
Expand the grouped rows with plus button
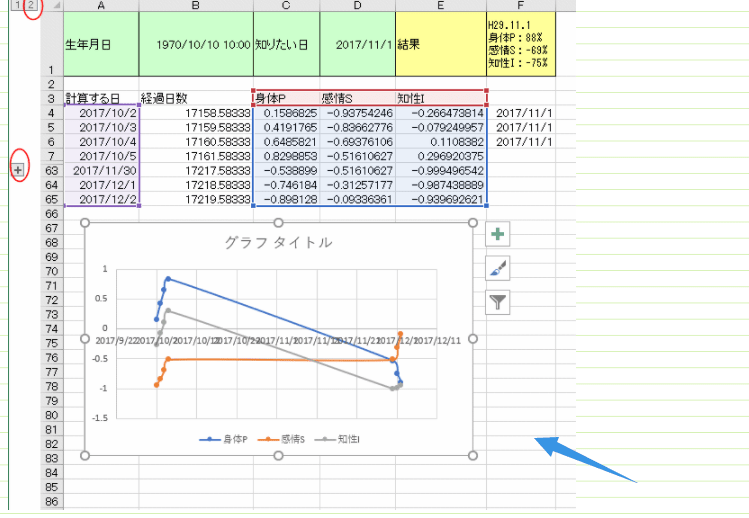[x=18, y=170]
